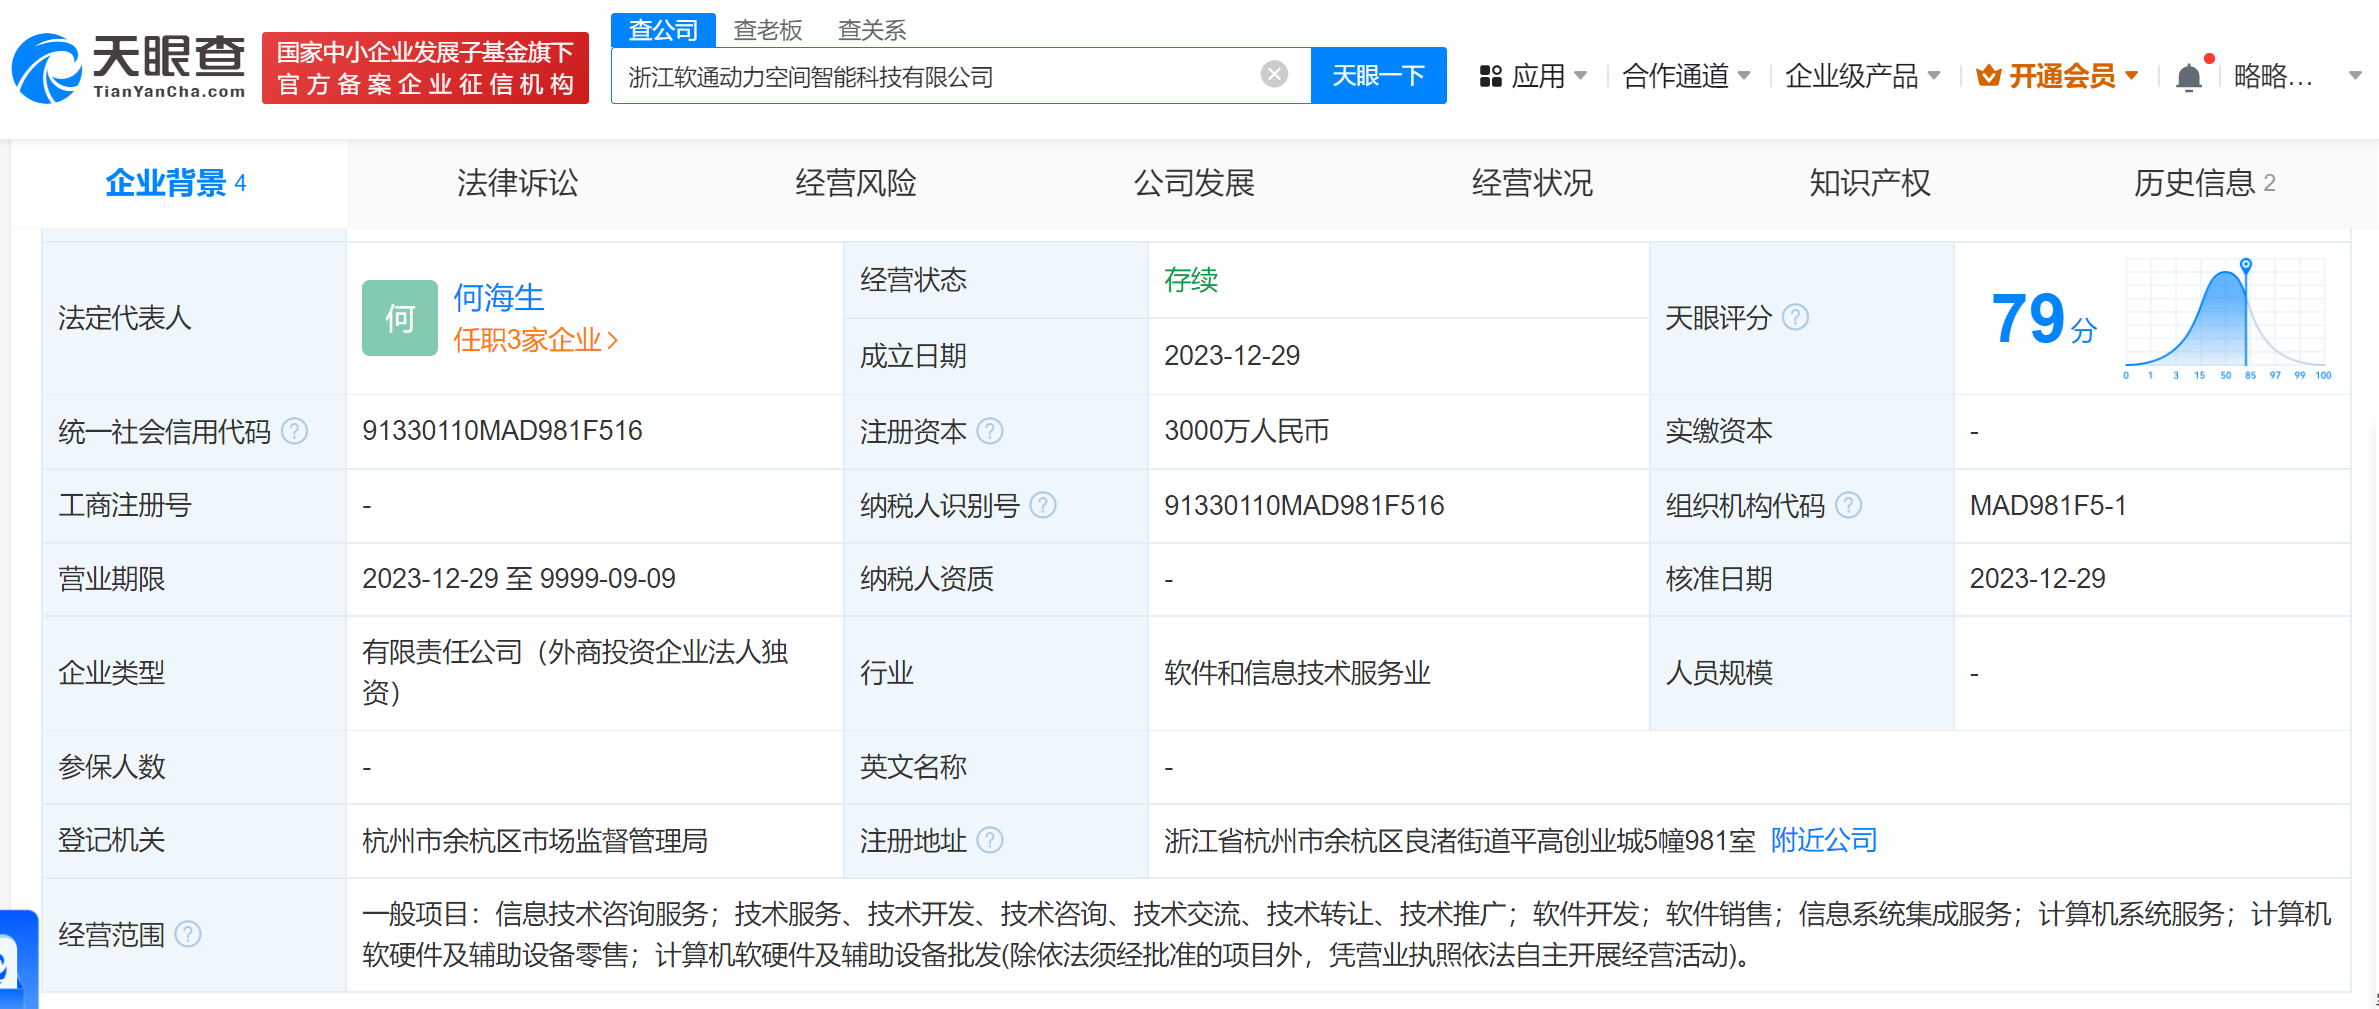Open 何海生 legal representative profile link
Image resolution: width=2379 pixels, height=1009 pixels.
[x=498, y=297]
